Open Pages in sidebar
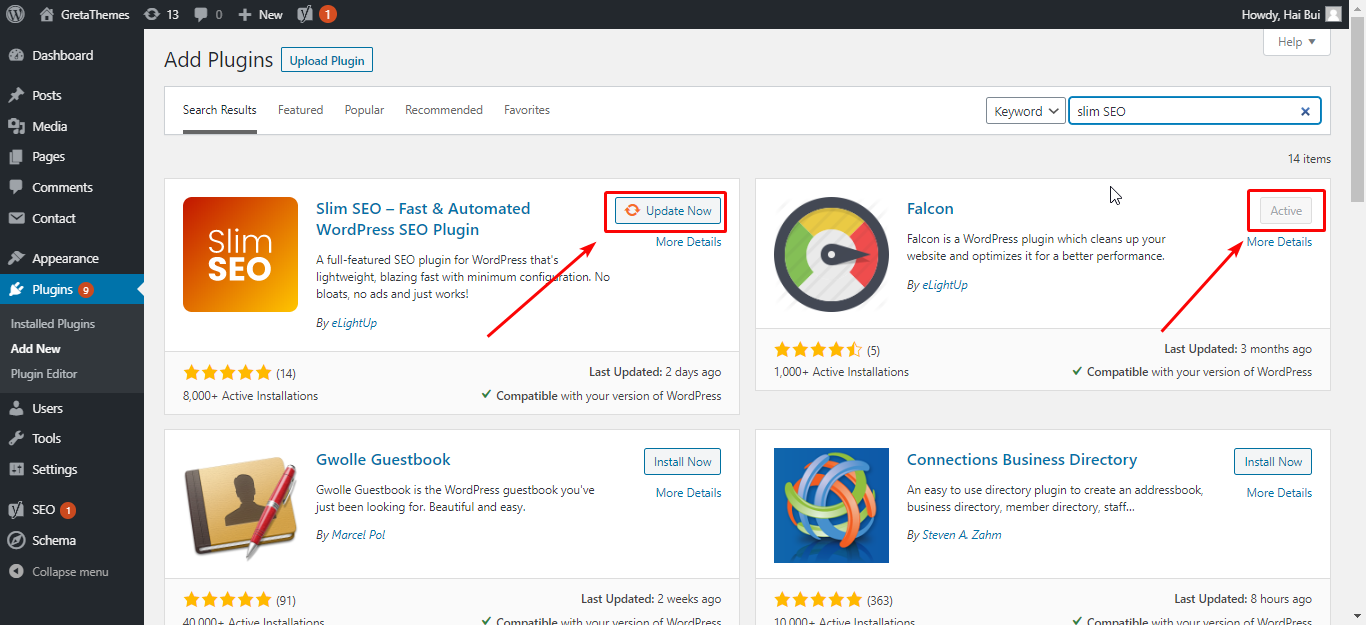 point(72,156)
